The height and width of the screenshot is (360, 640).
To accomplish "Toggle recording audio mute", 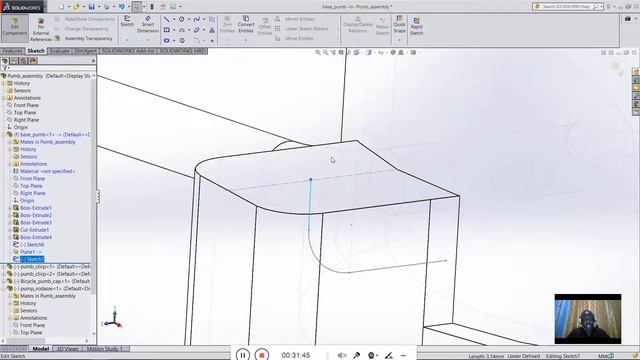I will pos(342,356).
